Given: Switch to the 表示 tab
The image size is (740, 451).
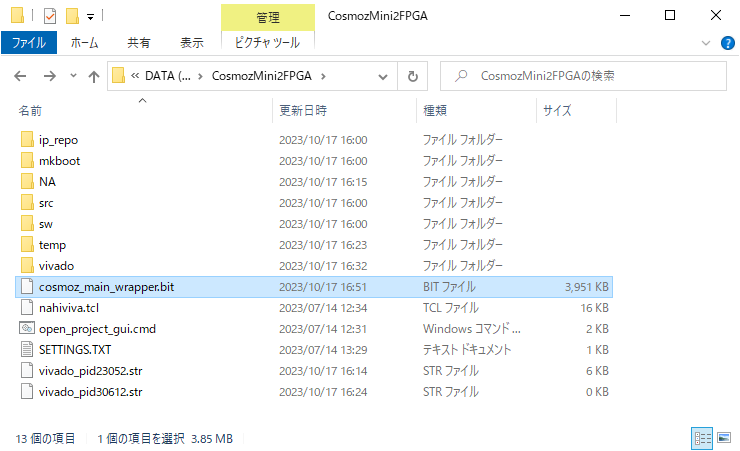Looking at the screenshot, I should 191,43.
